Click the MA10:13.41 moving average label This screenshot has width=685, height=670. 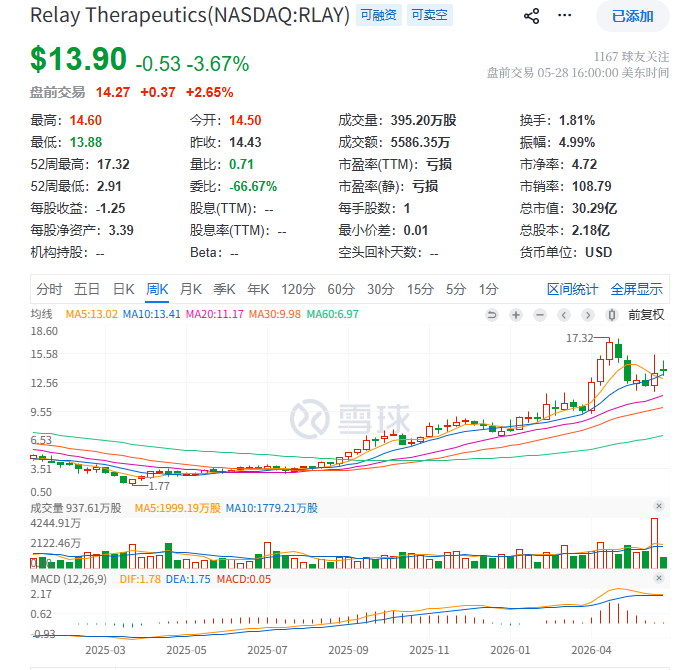click(151, 314)
